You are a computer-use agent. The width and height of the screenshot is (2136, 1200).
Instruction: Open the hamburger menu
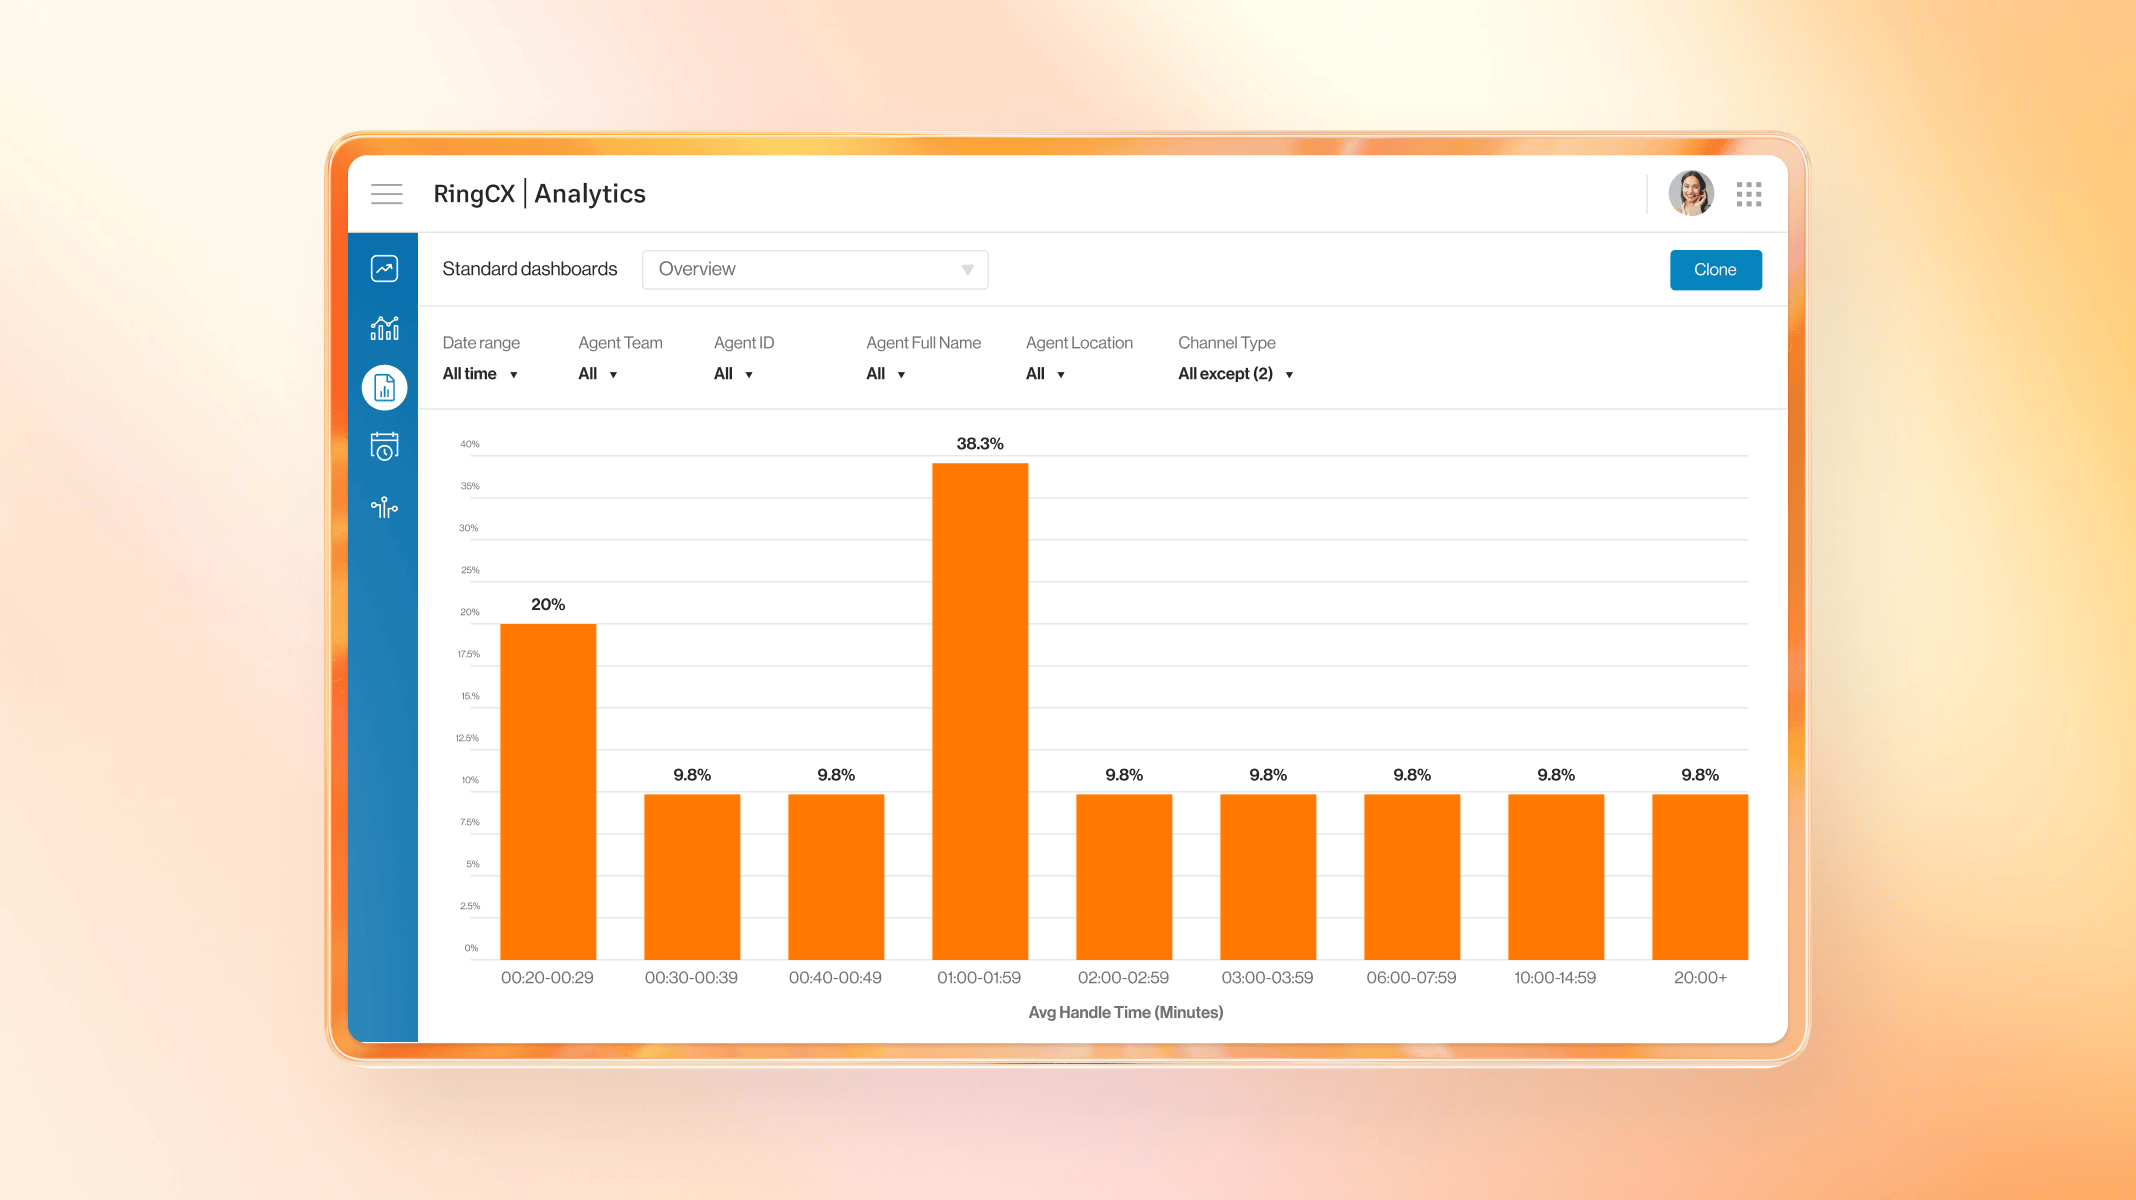coord(386,194)
